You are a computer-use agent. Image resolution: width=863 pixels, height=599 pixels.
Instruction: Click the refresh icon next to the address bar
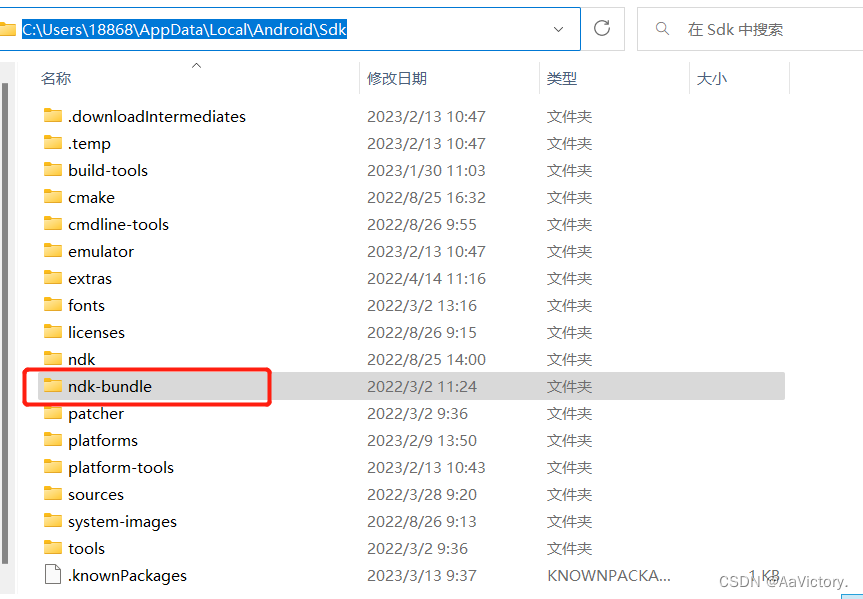(x=603, y=29)
